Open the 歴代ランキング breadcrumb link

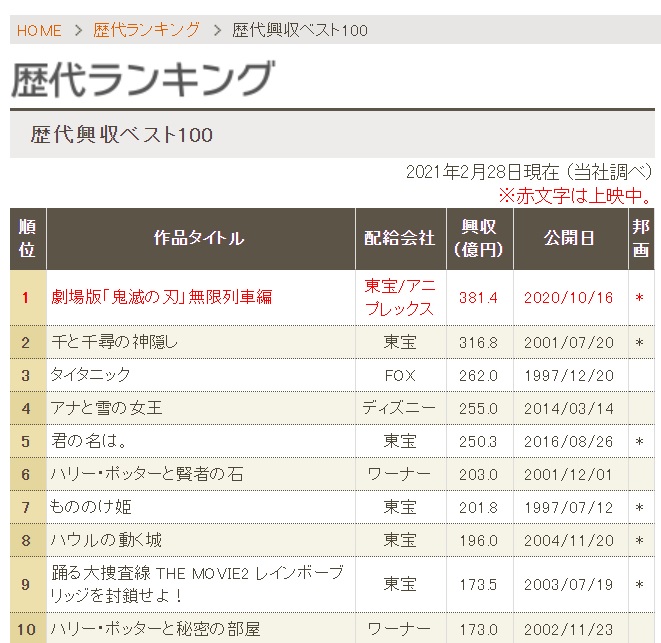coord(146,30)
